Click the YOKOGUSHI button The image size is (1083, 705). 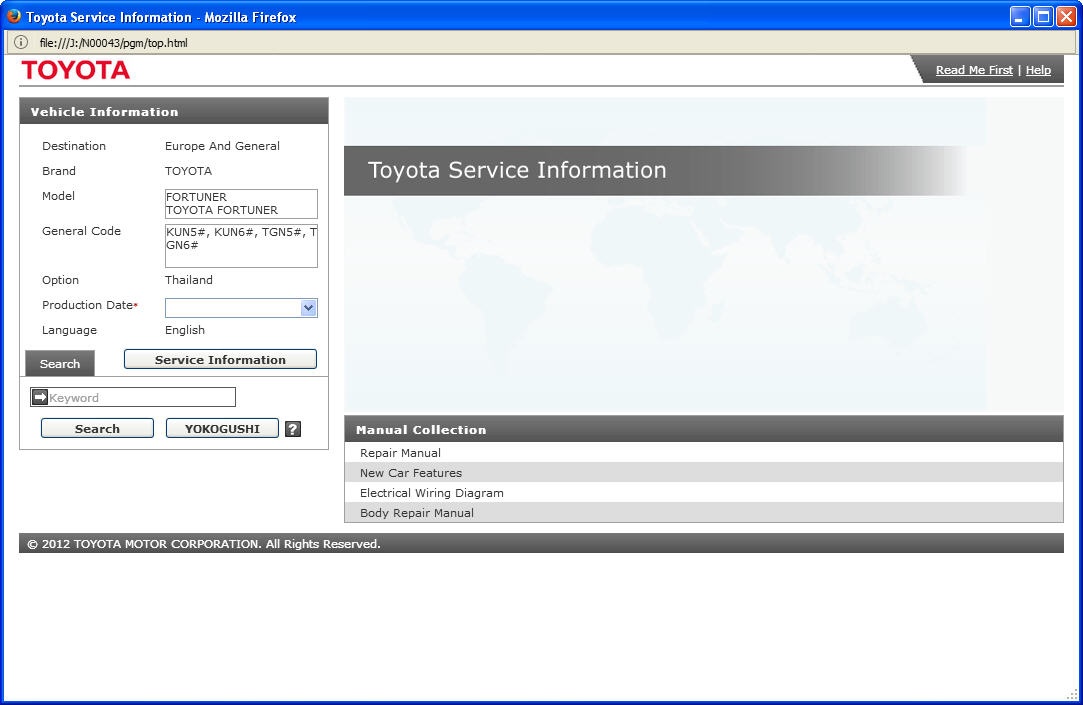tap(222, 428)
